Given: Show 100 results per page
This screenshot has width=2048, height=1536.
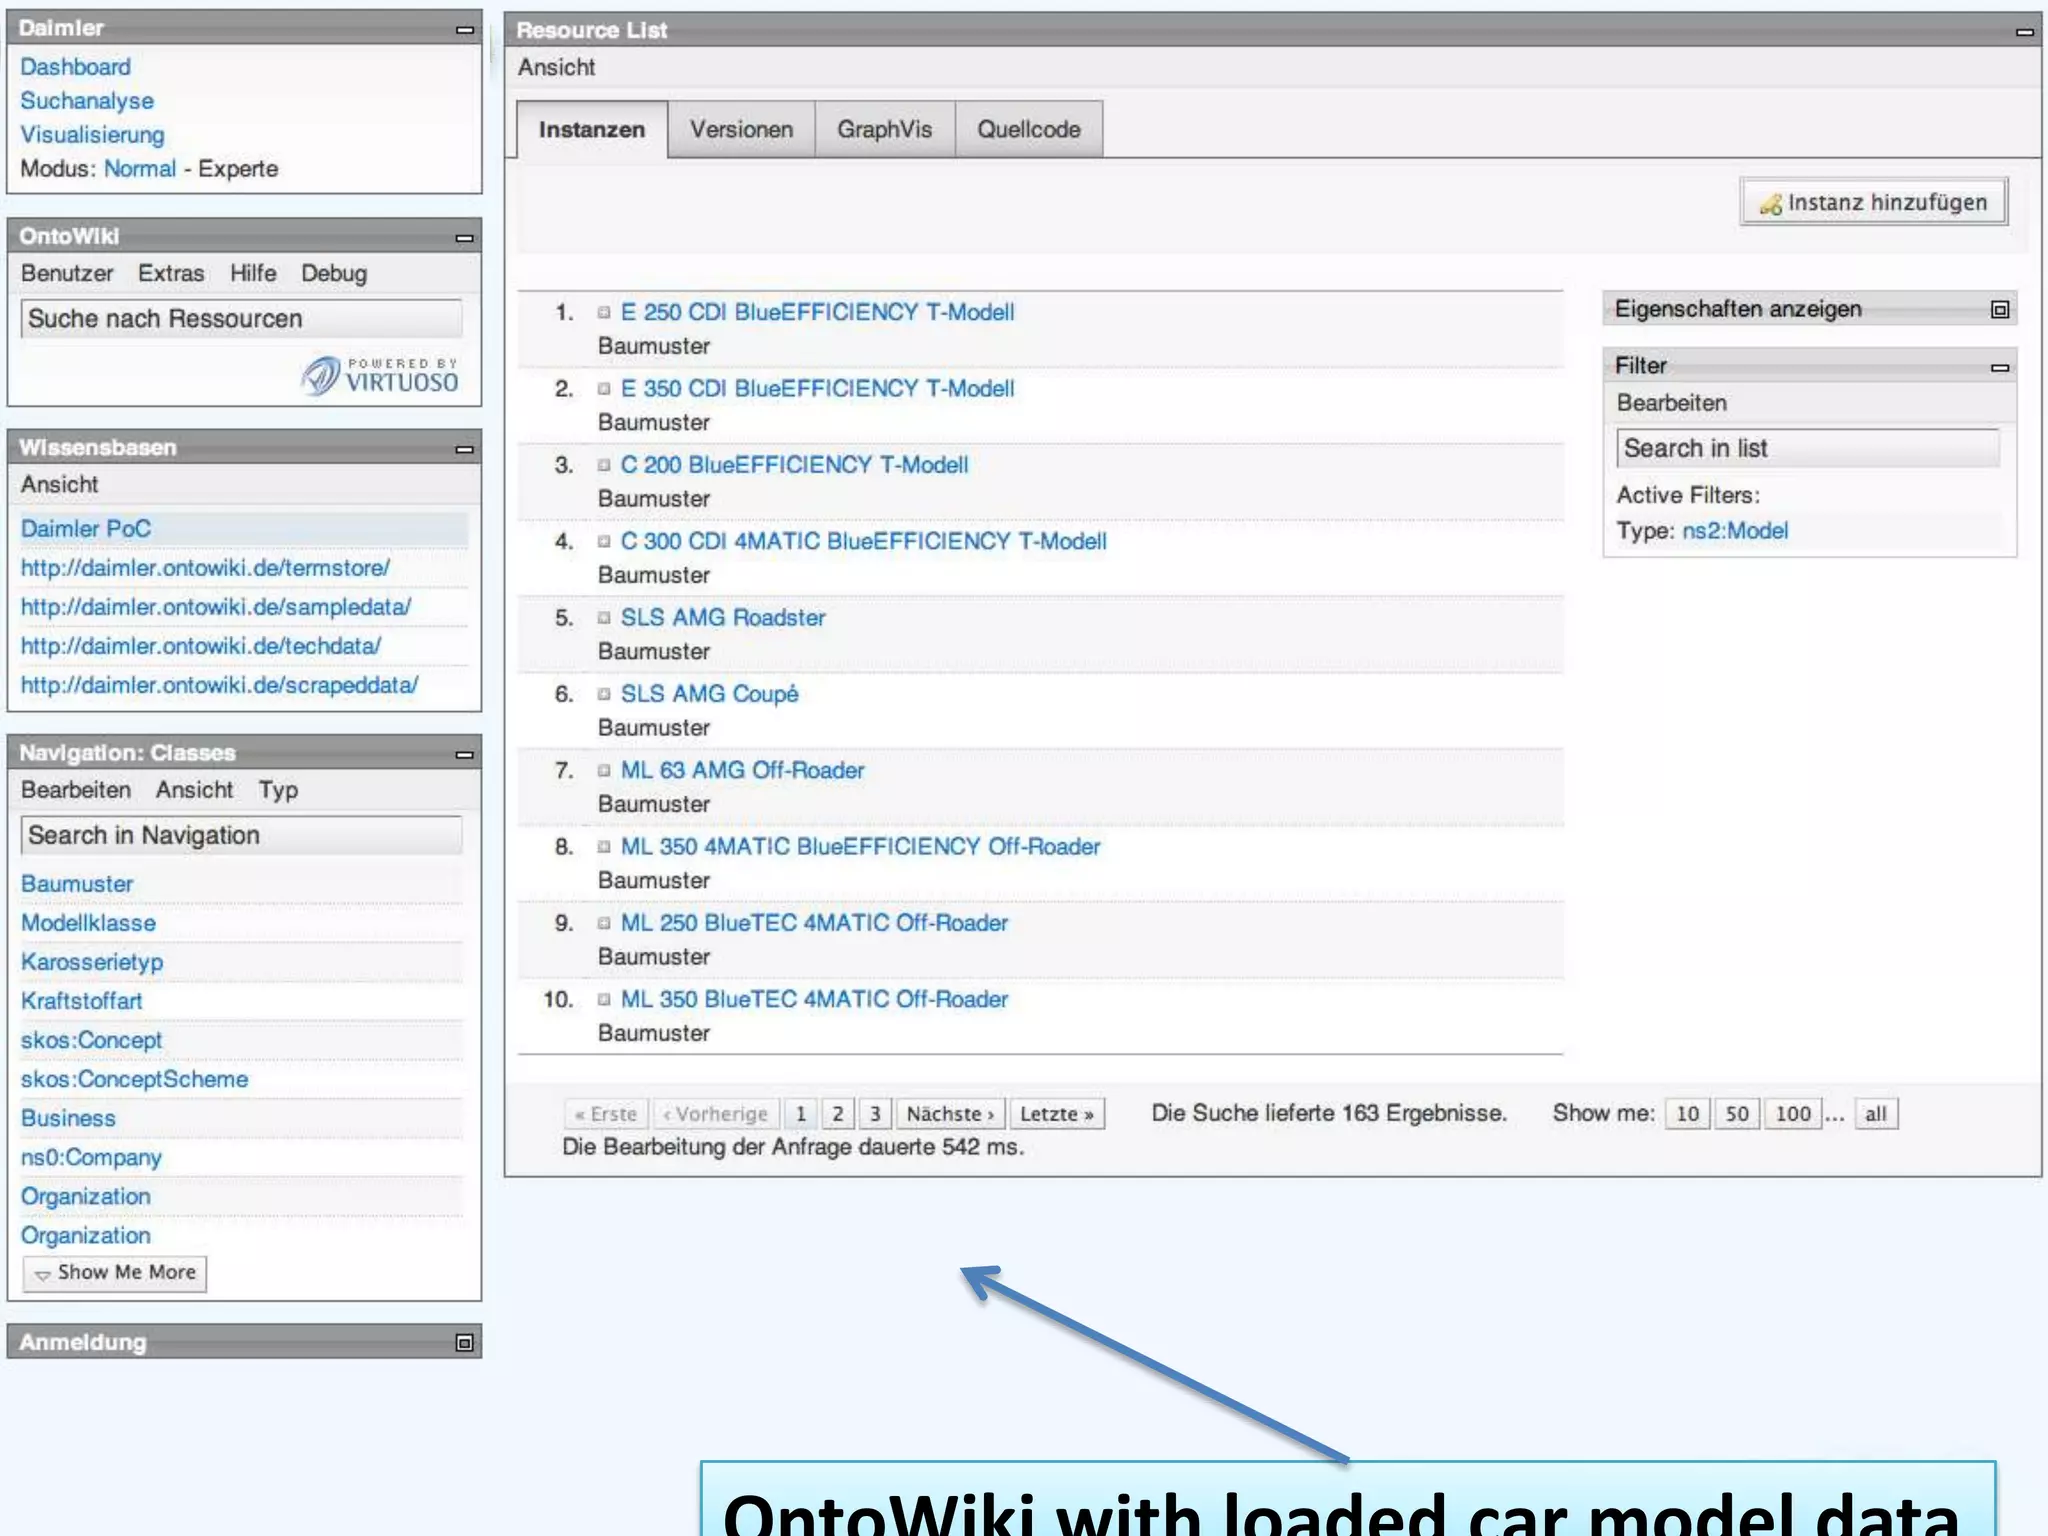Looking at the screenshot, I should click(1793, 1114).
